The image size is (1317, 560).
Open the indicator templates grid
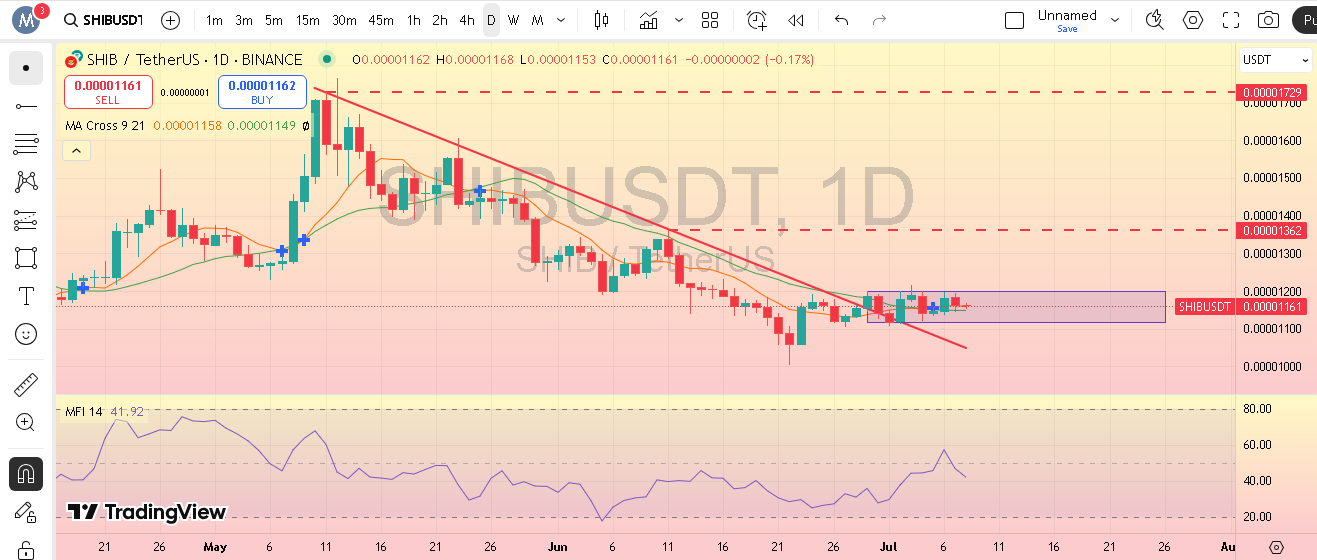pyautogui.click(x=710, y=20)
